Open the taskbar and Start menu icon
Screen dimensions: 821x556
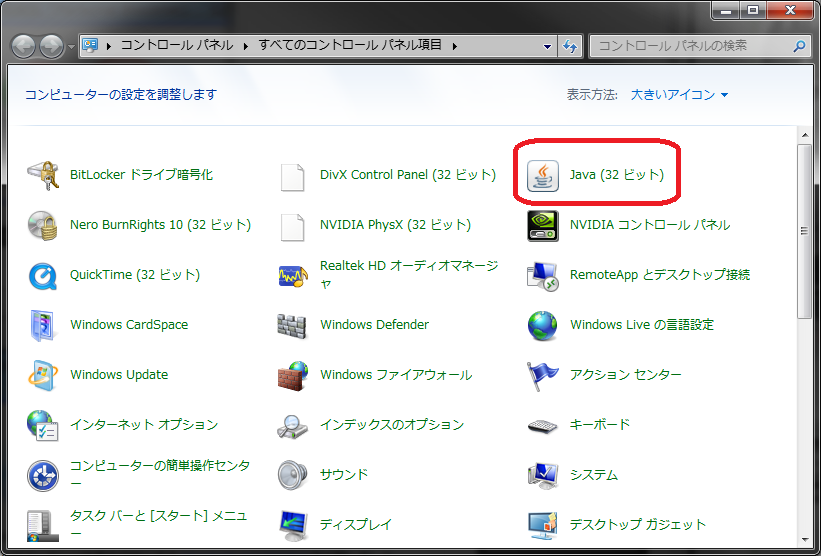point(42,525)
